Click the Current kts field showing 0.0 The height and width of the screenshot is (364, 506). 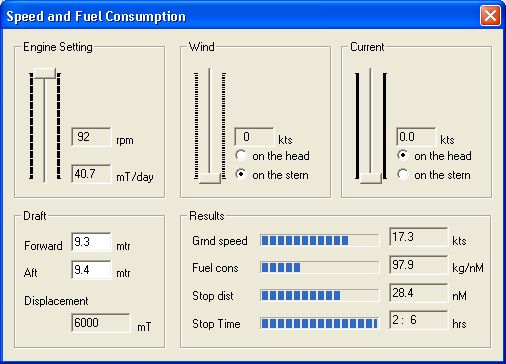416,137
